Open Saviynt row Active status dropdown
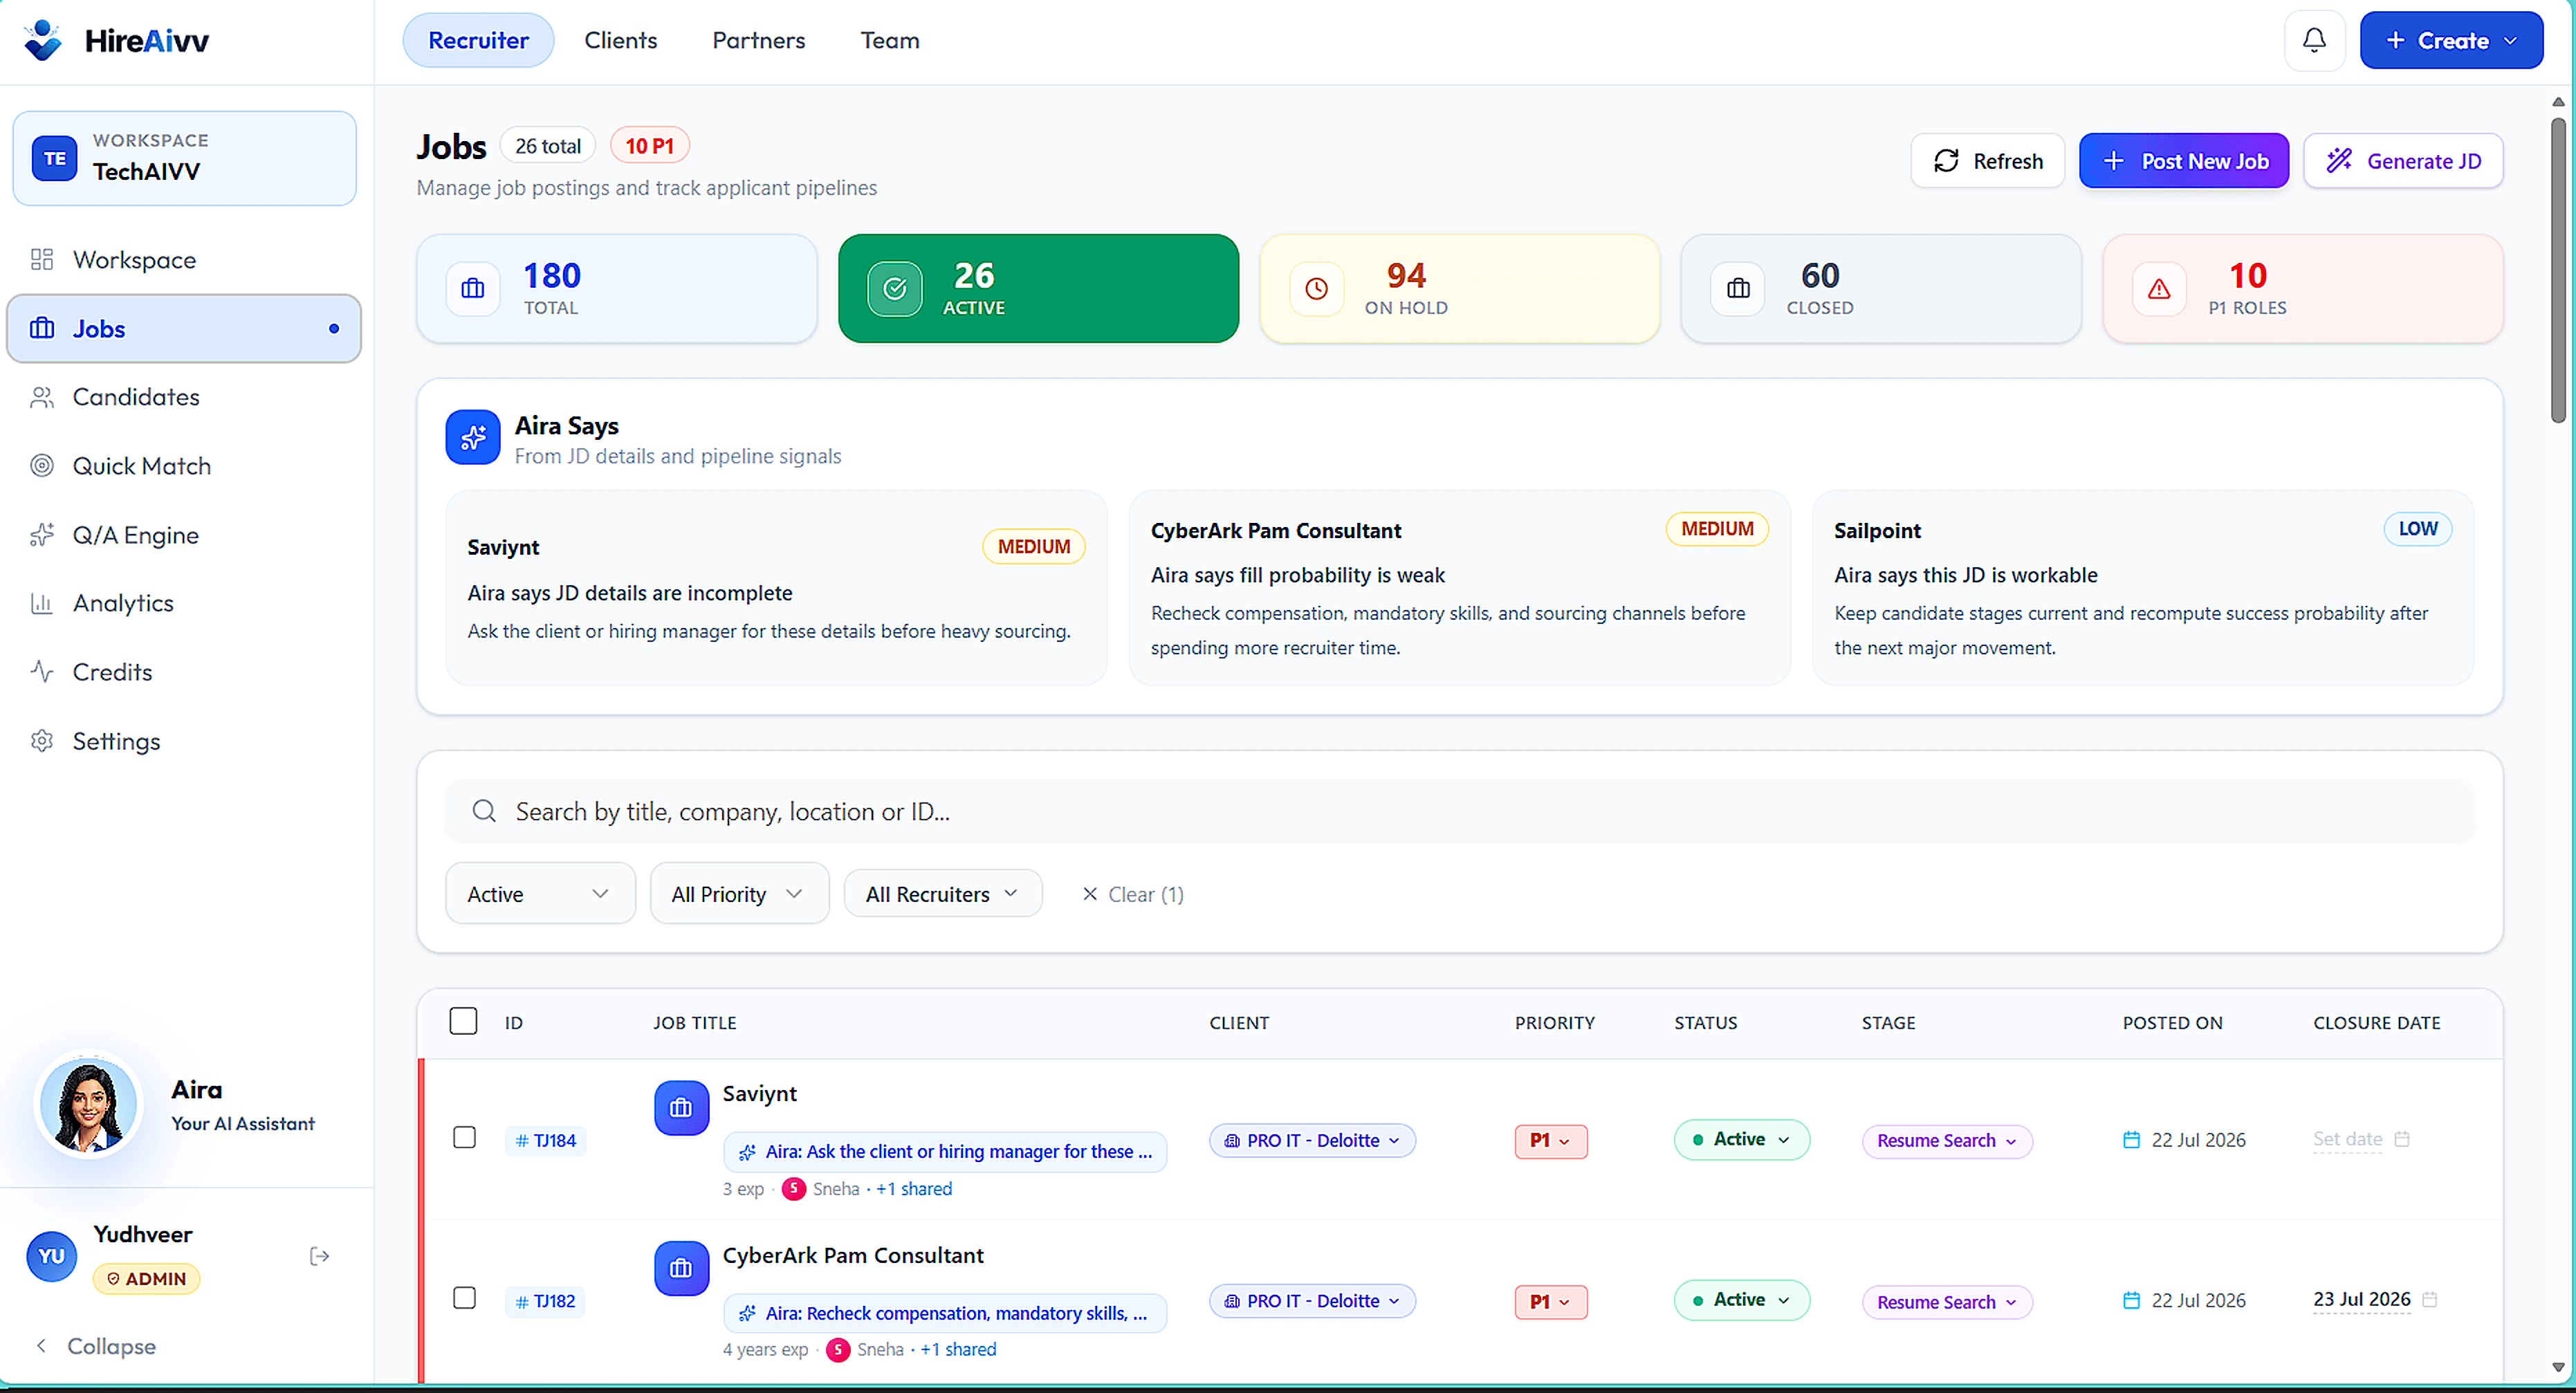Image resolution: width=2576 pixels, height=1393 pixels. tap(1741, 1140)
